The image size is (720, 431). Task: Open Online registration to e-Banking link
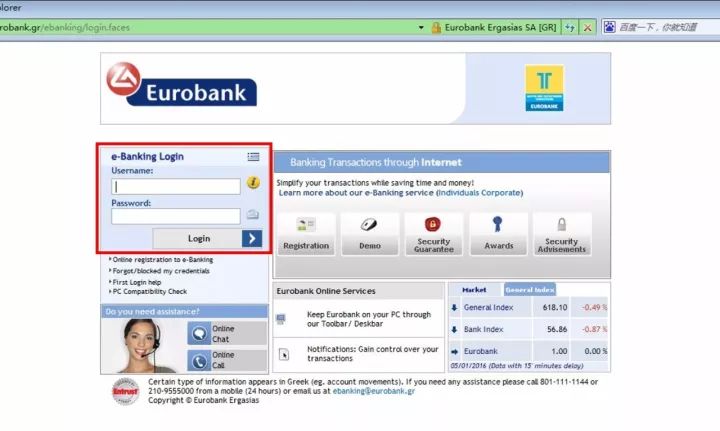point(163,260)
